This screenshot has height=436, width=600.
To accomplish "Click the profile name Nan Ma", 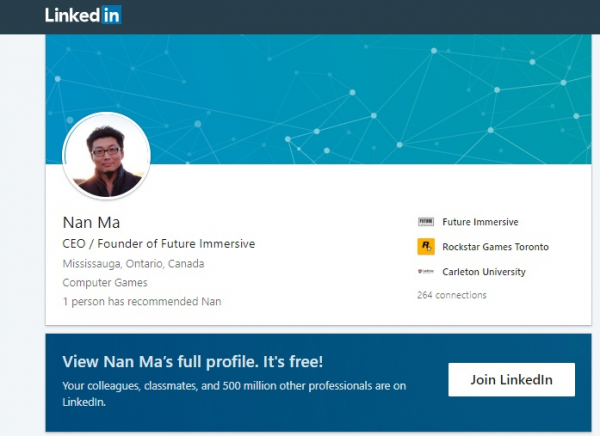I will (91, 222).
